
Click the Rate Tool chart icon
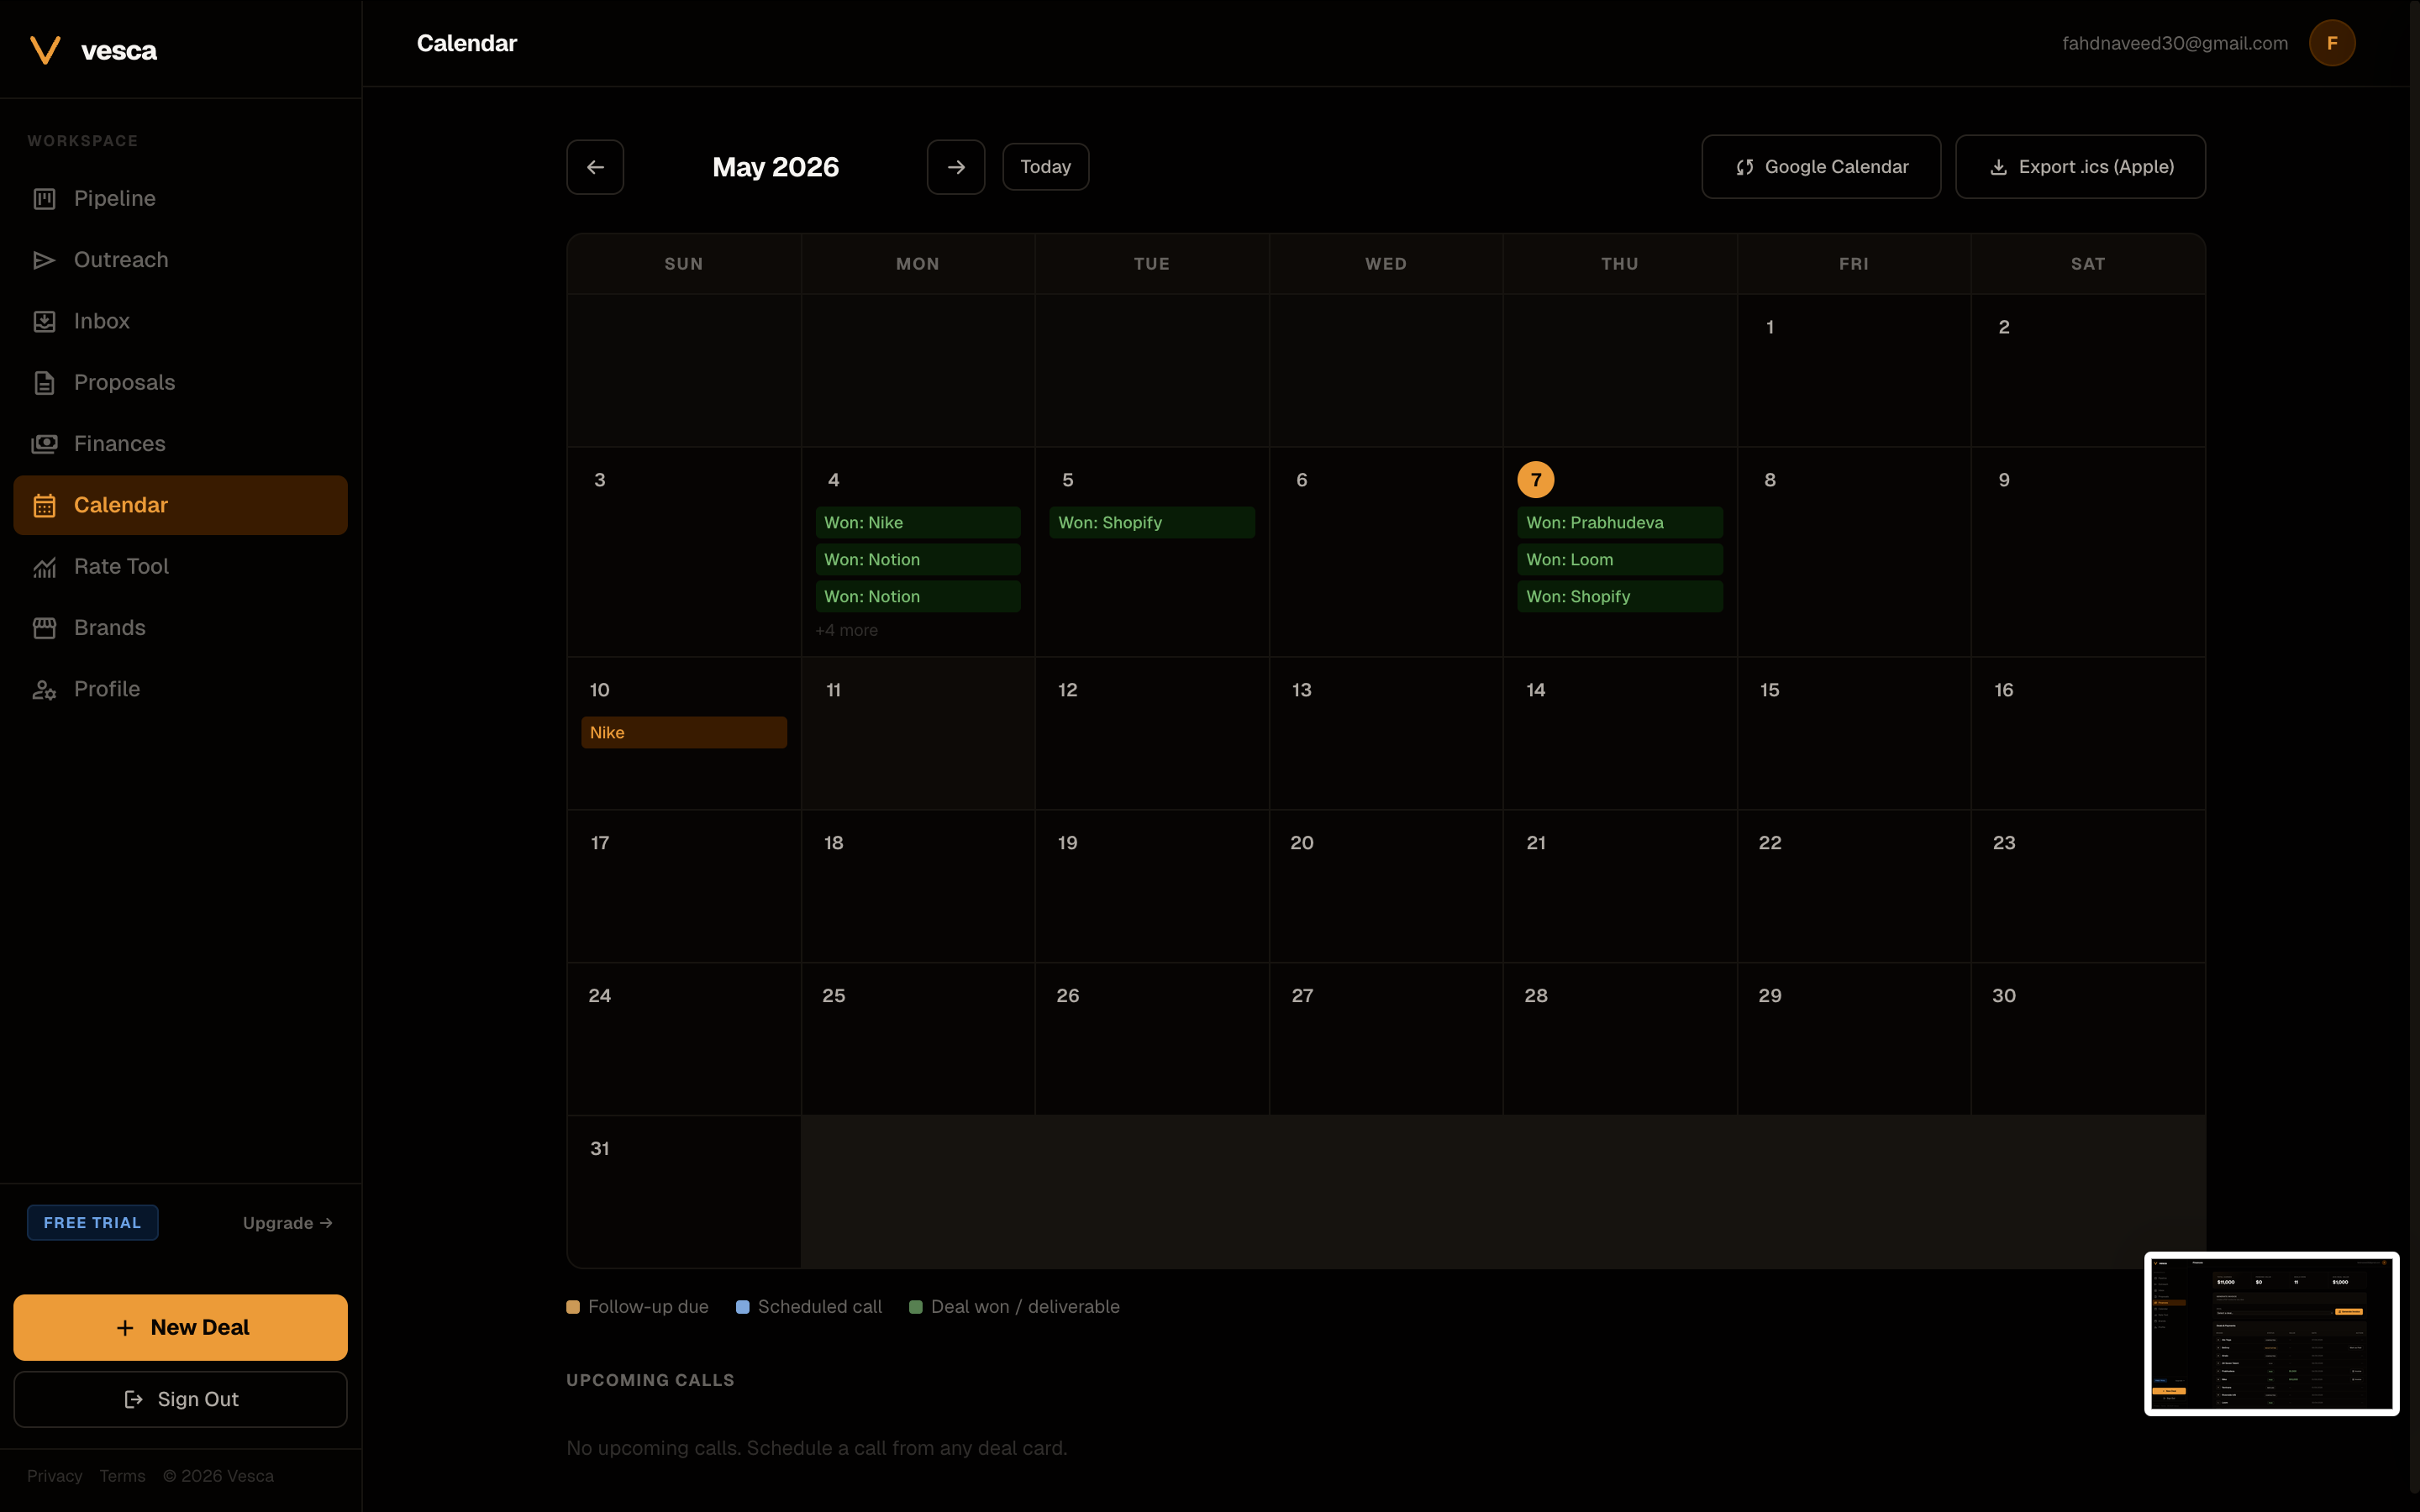[x=44, y=567]
